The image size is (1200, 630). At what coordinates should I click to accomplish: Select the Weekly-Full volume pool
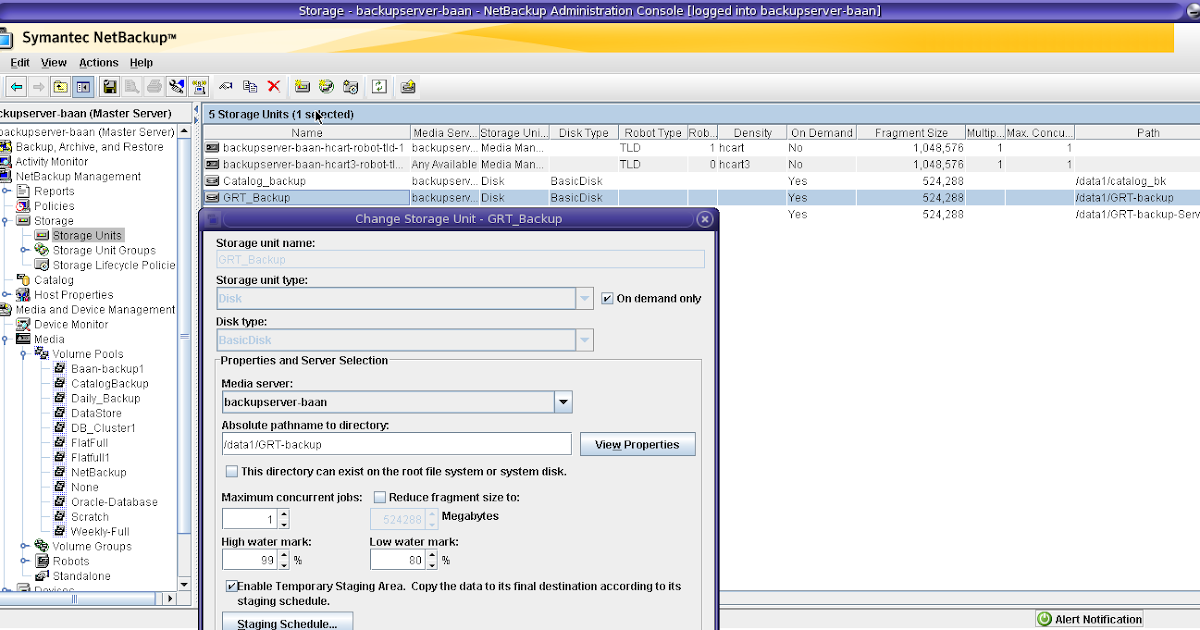point(100,532)
